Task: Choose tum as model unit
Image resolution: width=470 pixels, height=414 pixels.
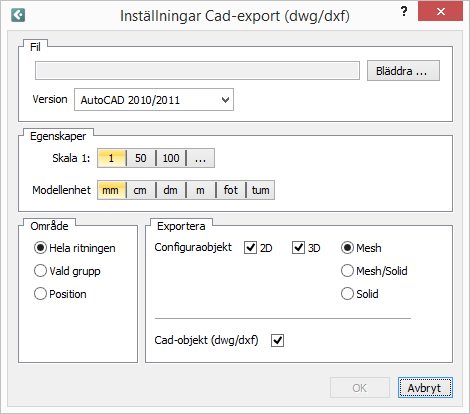Action: coord(260,190)
